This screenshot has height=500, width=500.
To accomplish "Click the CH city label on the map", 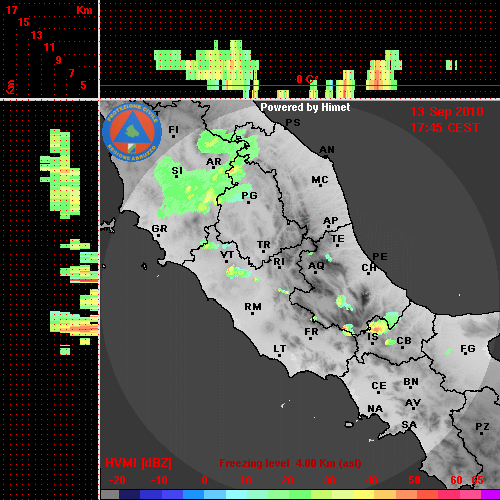I will [369, 268].
